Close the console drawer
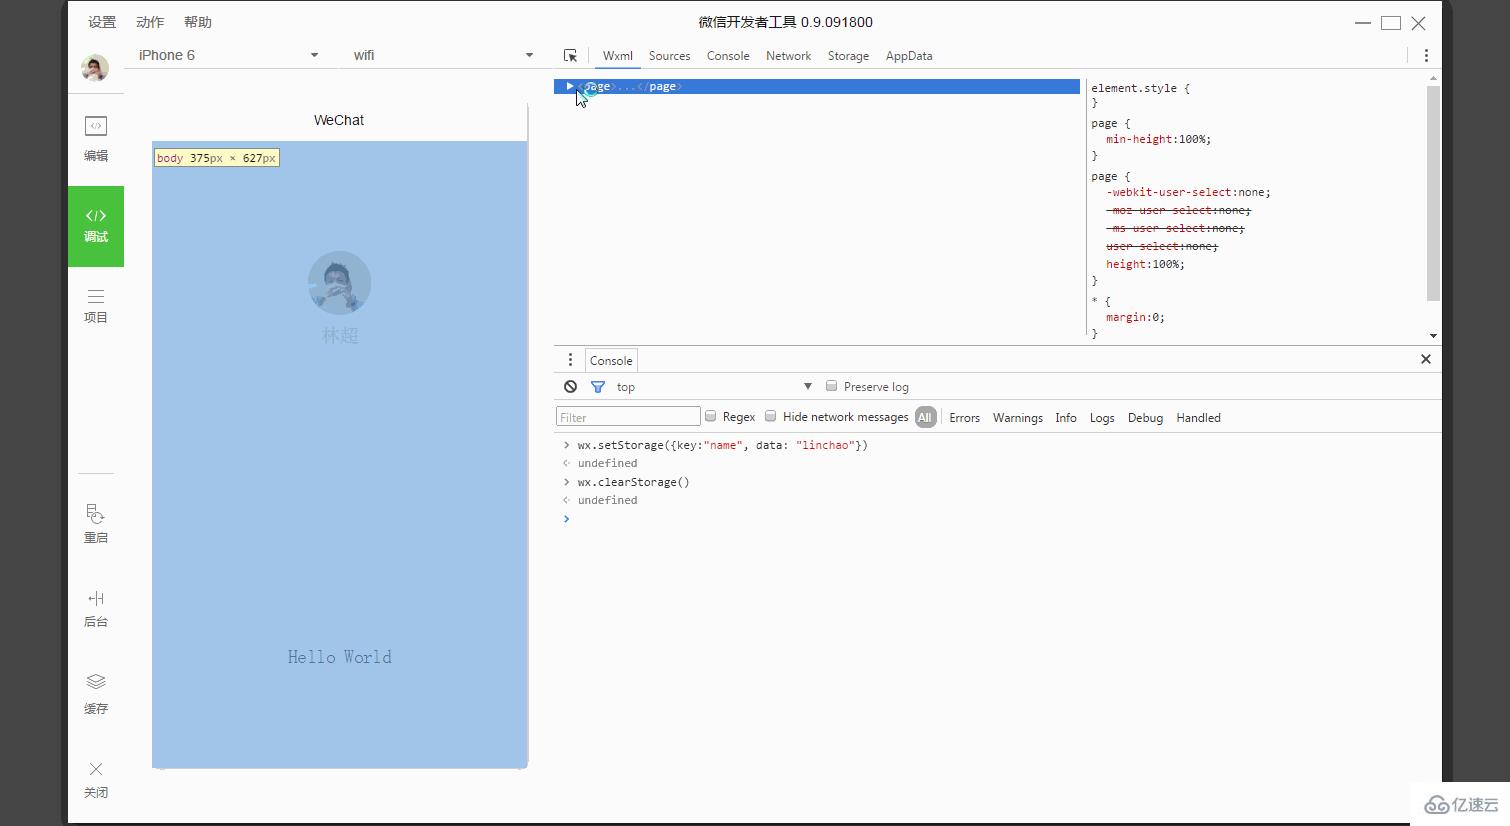 click(1426, 359)
